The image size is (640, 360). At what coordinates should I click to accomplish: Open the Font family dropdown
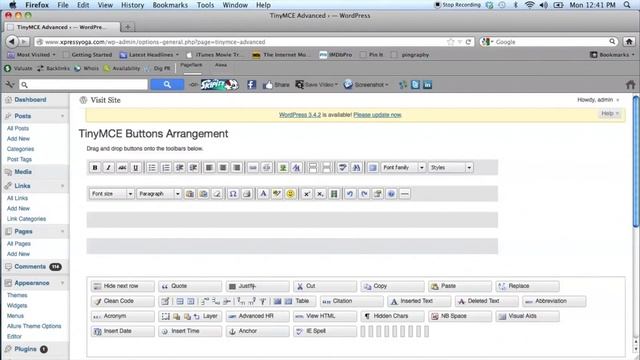[403, 167]
